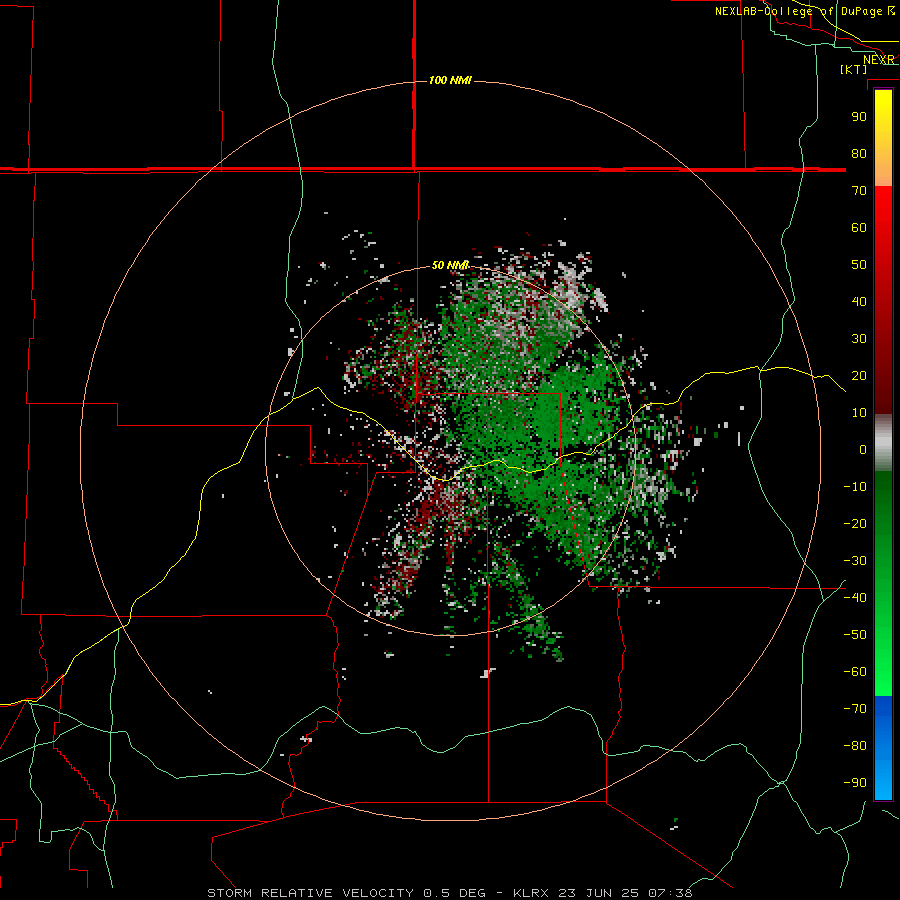Click the 10 value on the velocity scale
The width and height of the screenshot is (900, 900).
pyautogui.click(x=859, y=413)
